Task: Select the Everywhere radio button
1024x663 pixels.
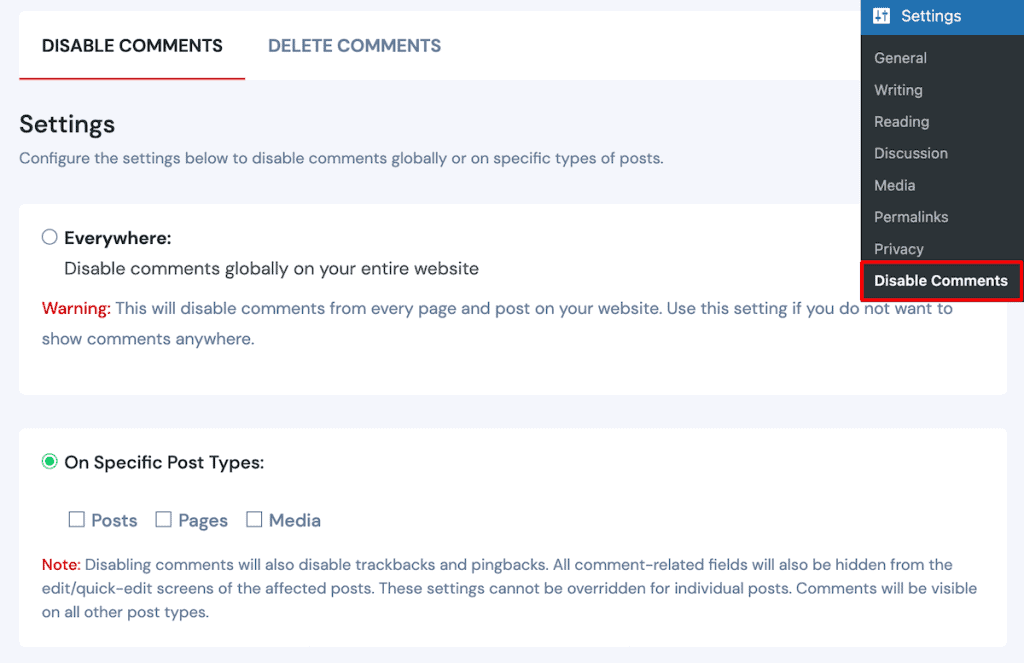Action: [49, 236]
